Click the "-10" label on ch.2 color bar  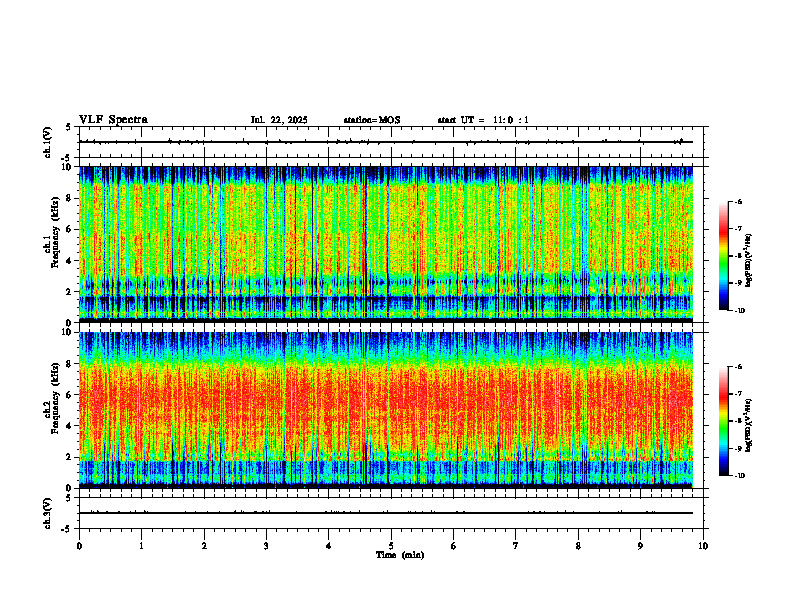739,476
